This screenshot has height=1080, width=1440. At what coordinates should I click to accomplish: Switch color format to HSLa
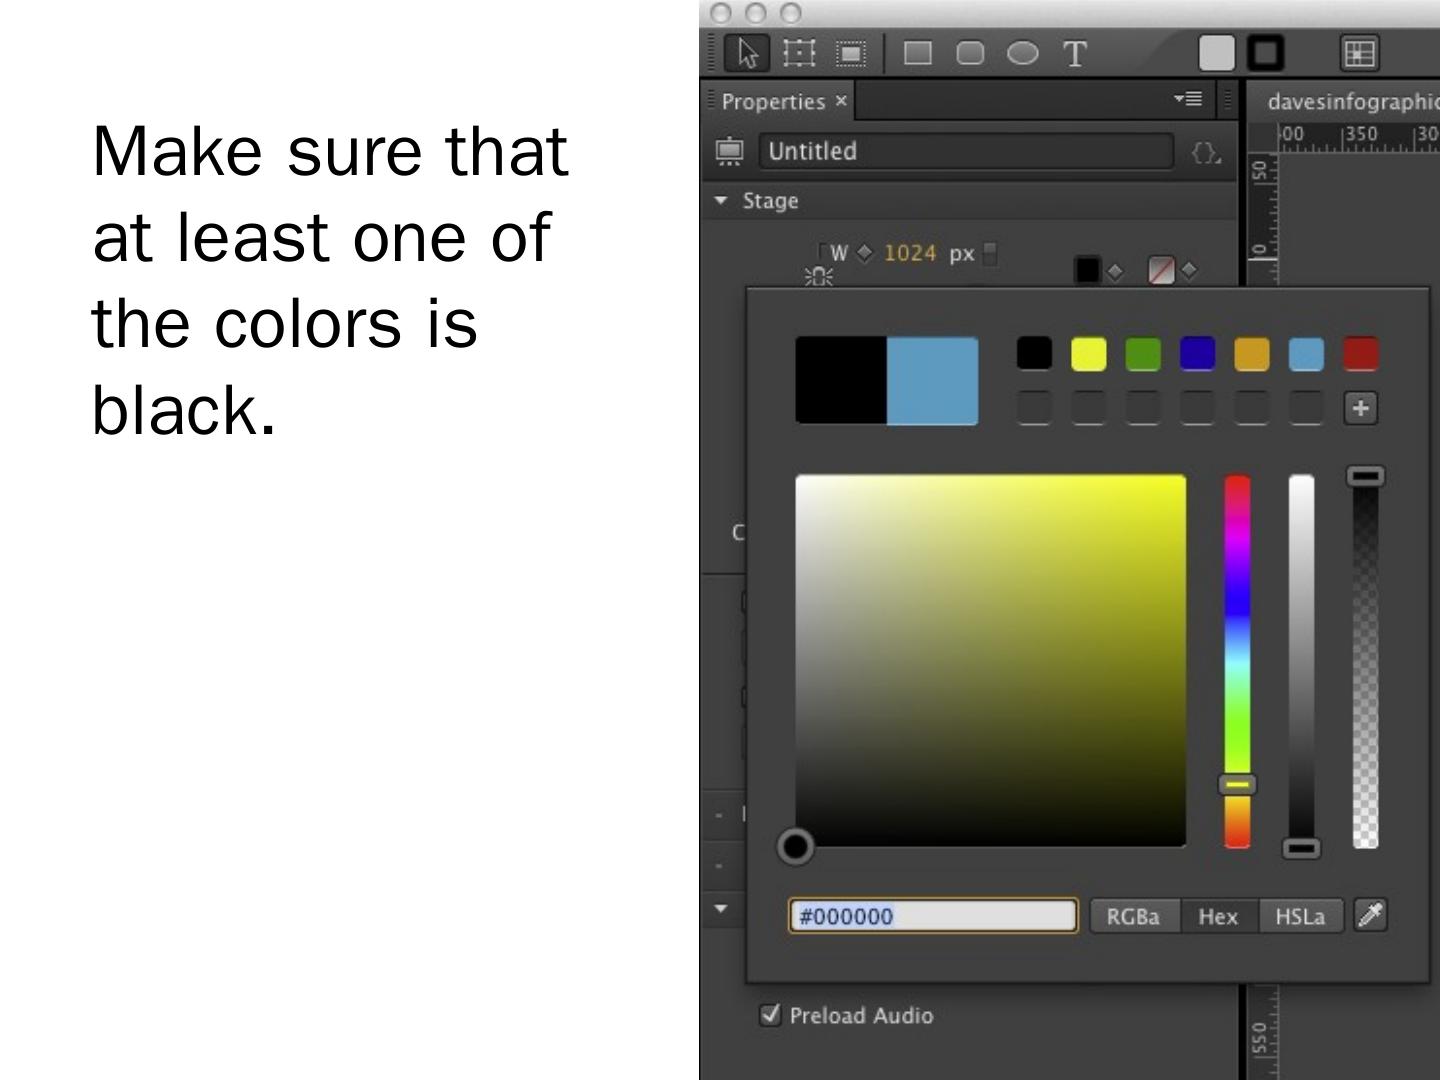(1299, 916)
